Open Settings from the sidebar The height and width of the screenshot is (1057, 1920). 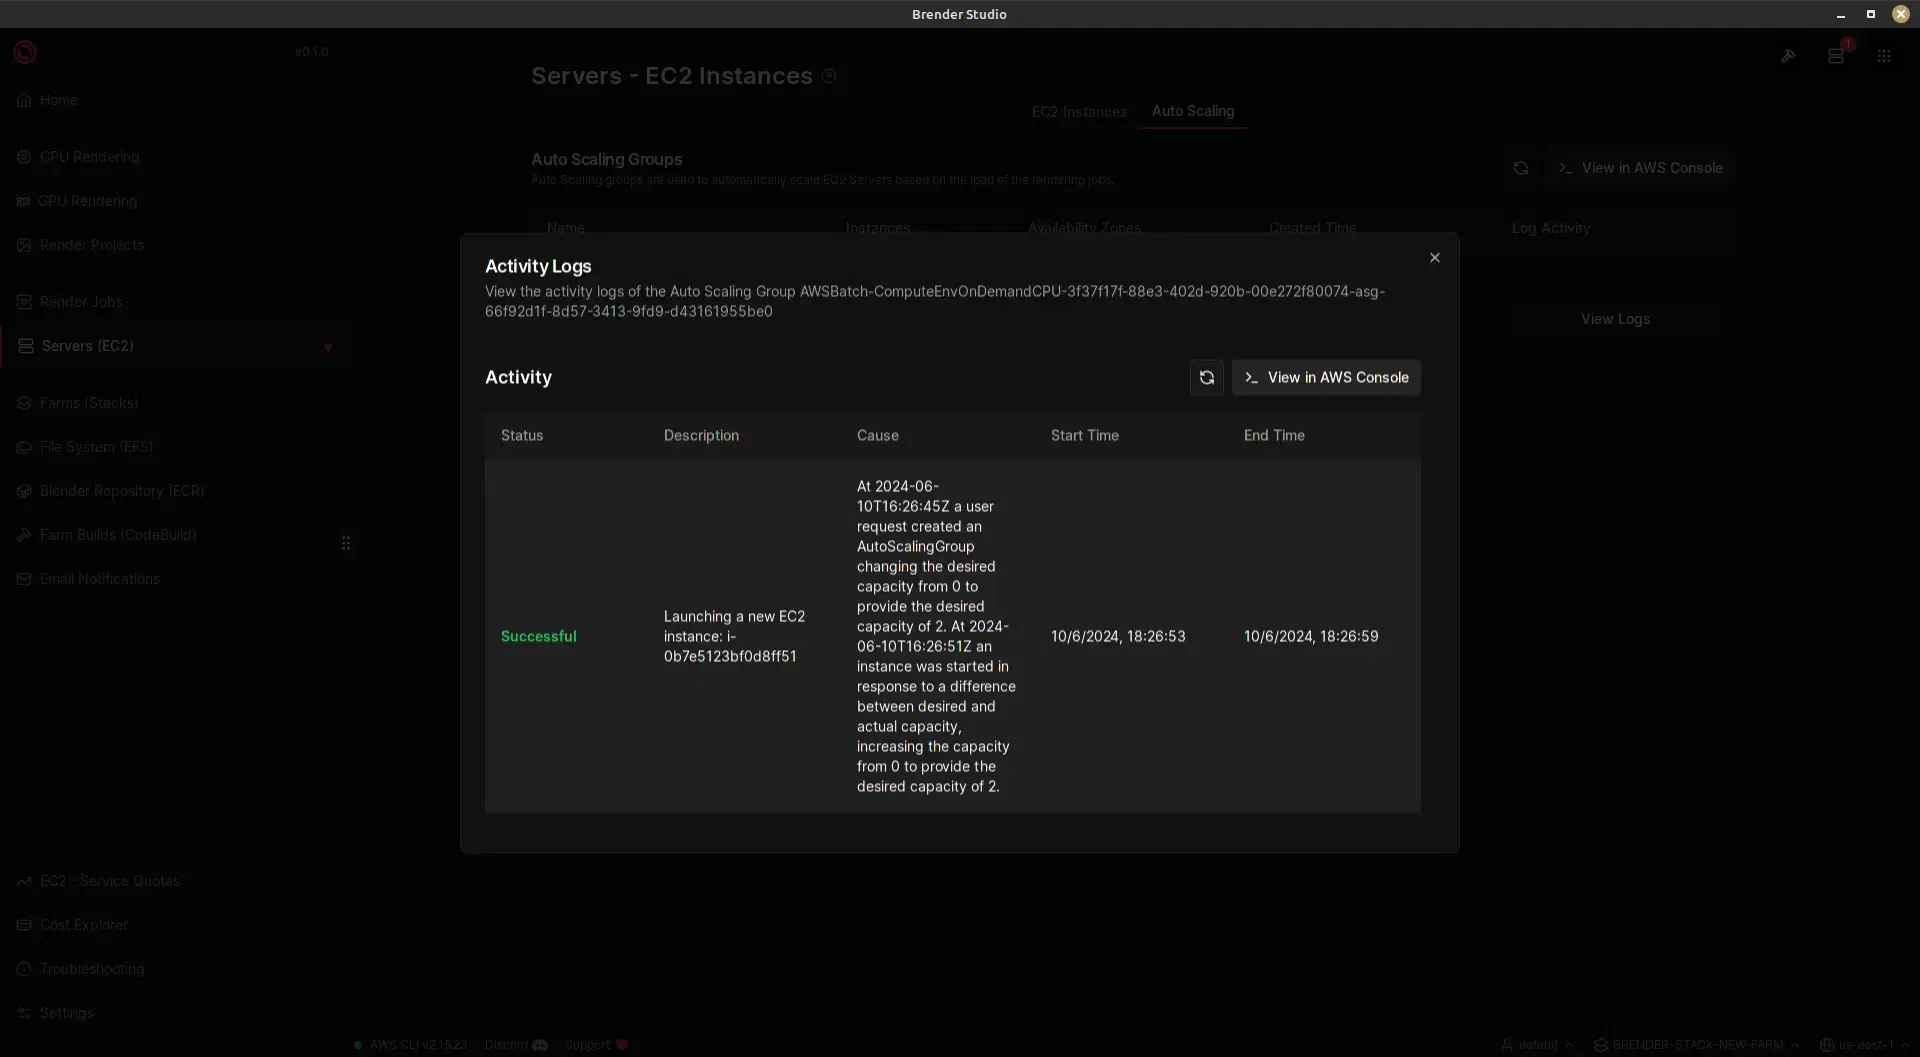point(68,1013)
